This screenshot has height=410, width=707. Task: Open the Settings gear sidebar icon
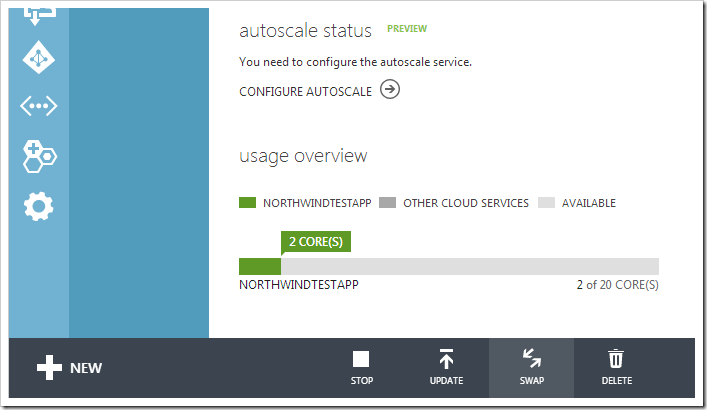[39, 207]
